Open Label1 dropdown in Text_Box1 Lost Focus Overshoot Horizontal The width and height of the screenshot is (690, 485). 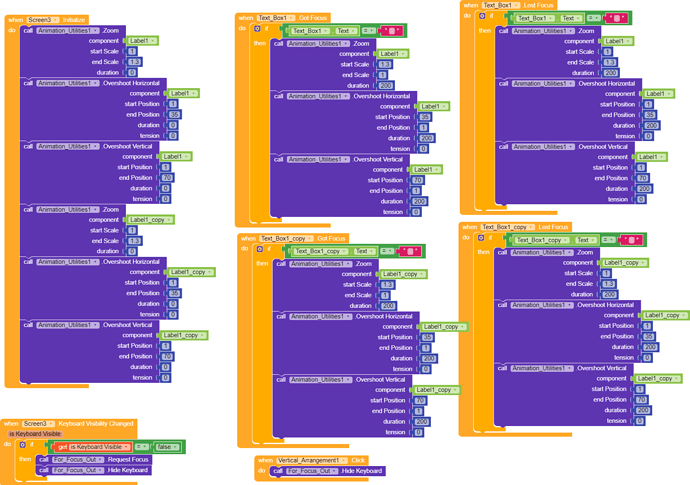pos(659,94)
